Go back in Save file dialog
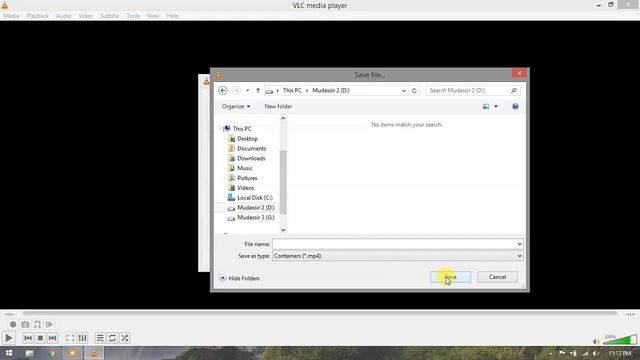The image size is (640, 360). pyautogui.click(x=223, y=91)
